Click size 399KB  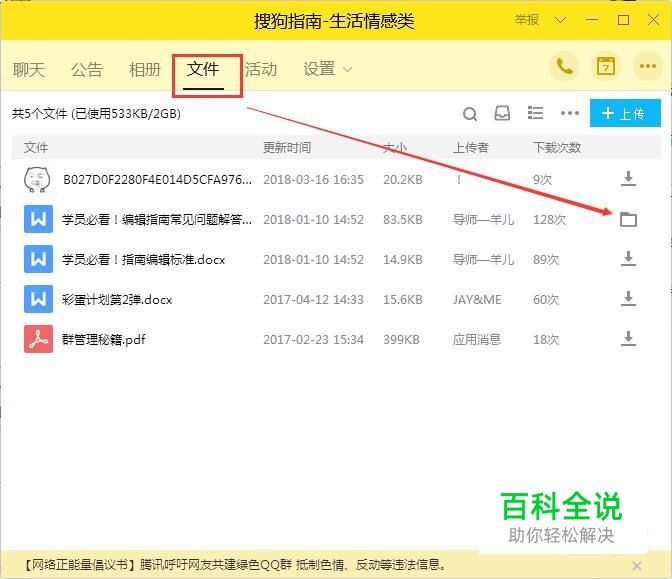(x=401, y=339)
